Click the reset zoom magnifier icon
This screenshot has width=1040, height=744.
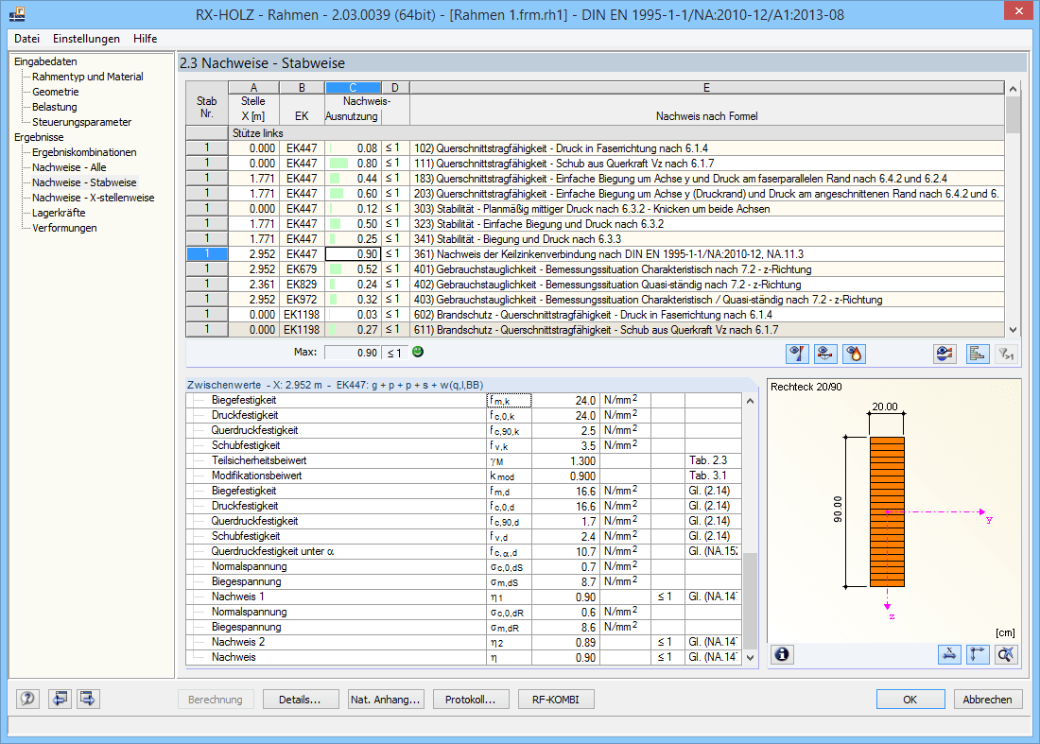1006,654
